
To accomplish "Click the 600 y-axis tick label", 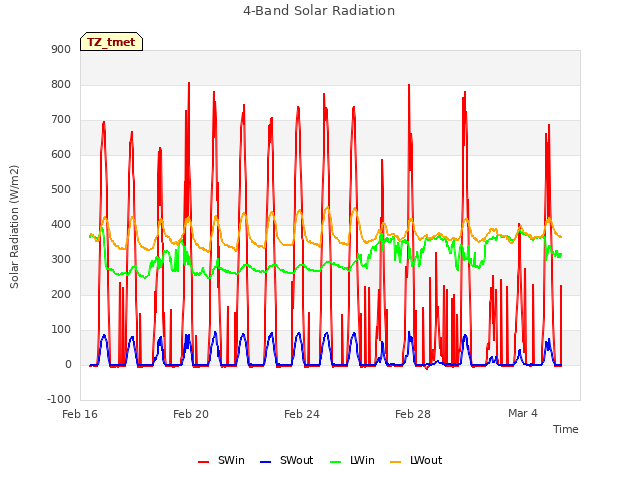I will (61, 154).
